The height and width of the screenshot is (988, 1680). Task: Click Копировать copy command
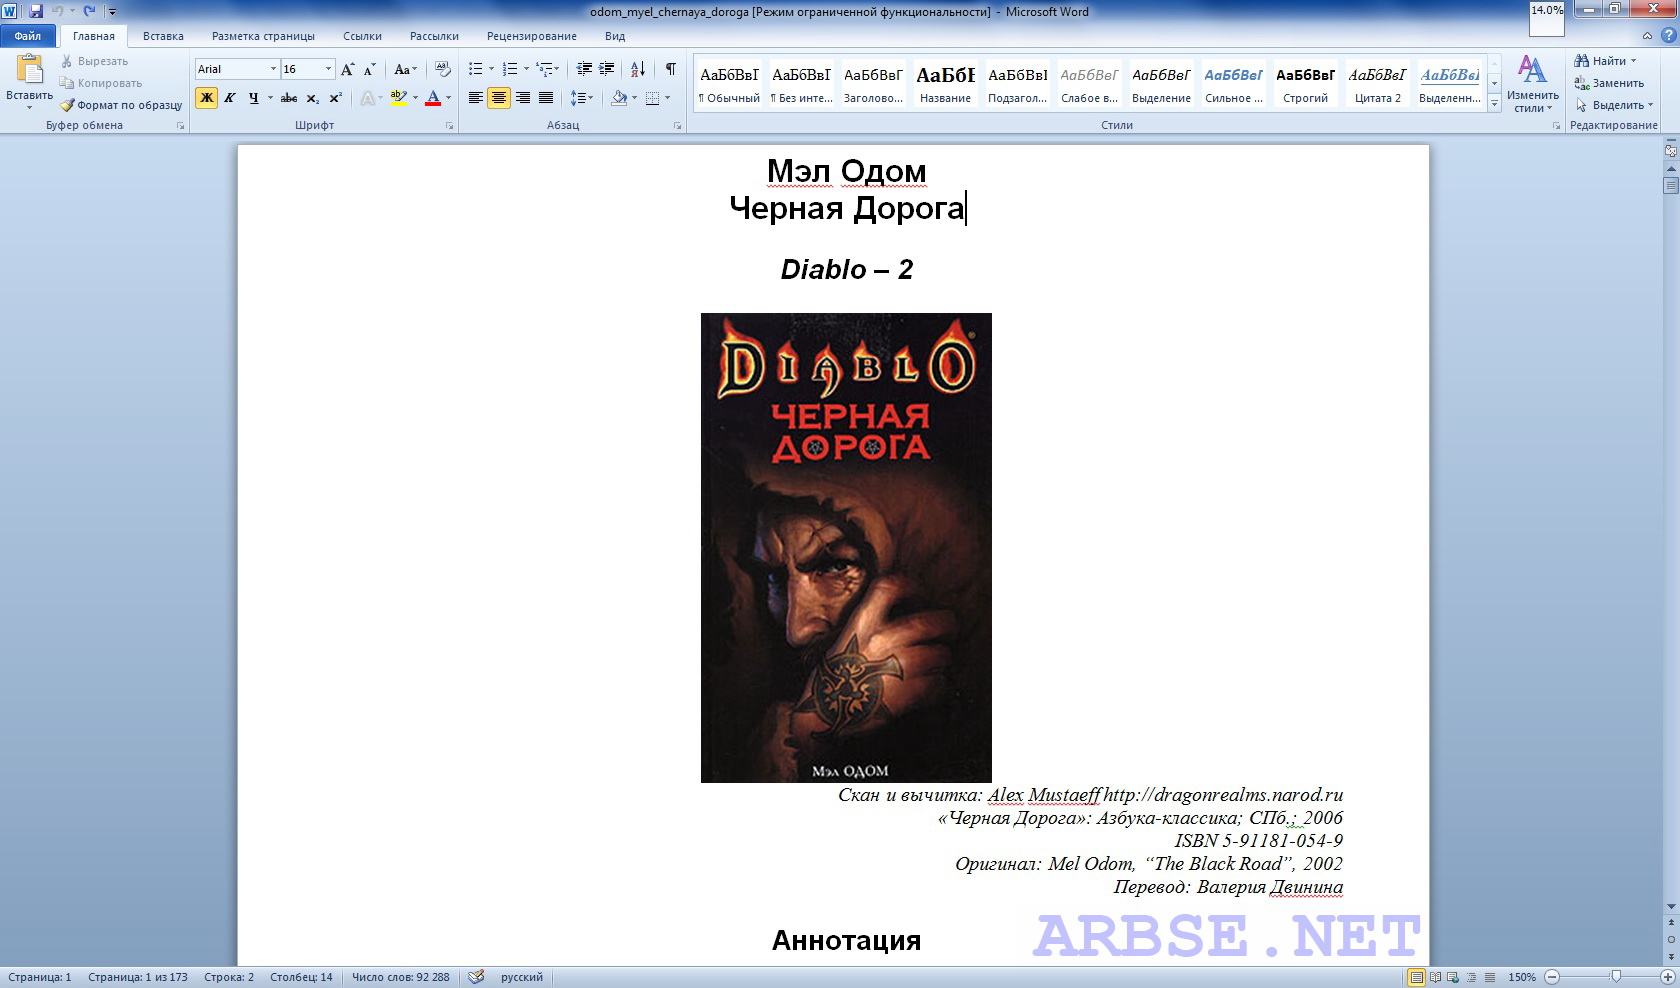[x=100, y=83]
